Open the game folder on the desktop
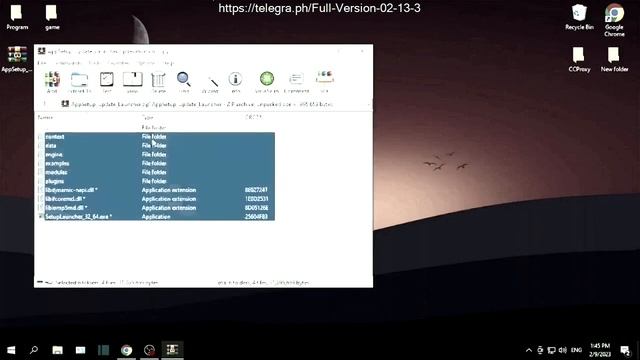This screenshot has width=640, height=360. tap(52, 17)
